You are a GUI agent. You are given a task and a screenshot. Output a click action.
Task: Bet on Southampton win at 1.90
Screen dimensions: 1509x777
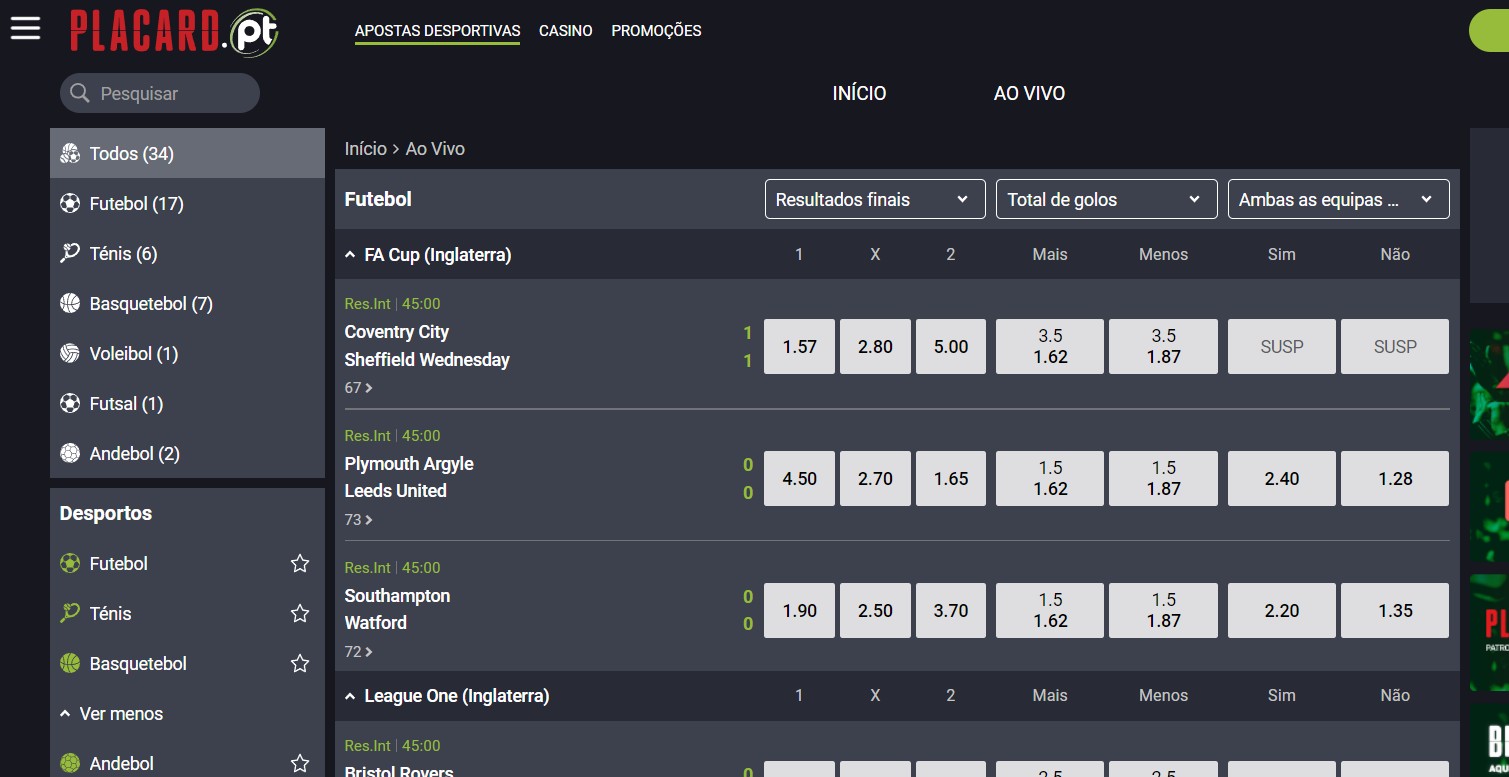click(799, 610)
